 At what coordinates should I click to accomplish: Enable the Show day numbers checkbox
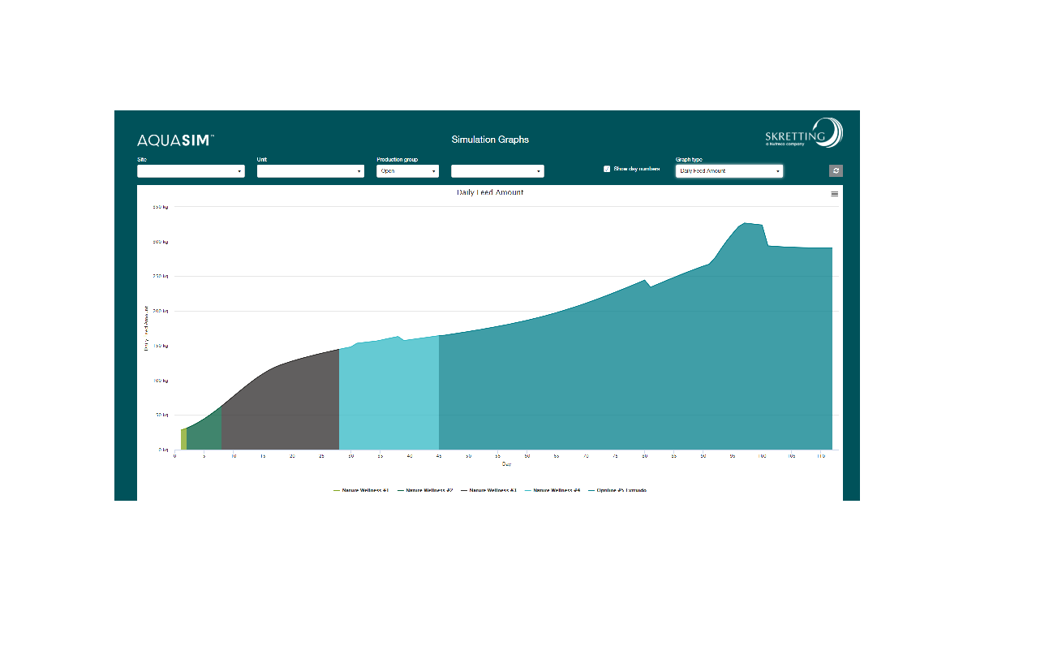coord(607,169)
